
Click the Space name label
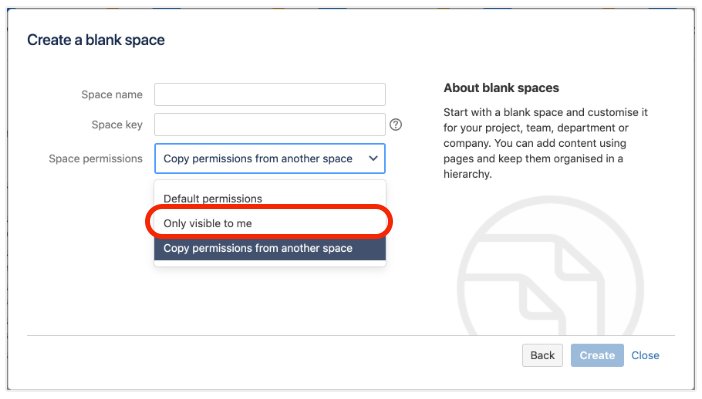click(x=112, y=94)
